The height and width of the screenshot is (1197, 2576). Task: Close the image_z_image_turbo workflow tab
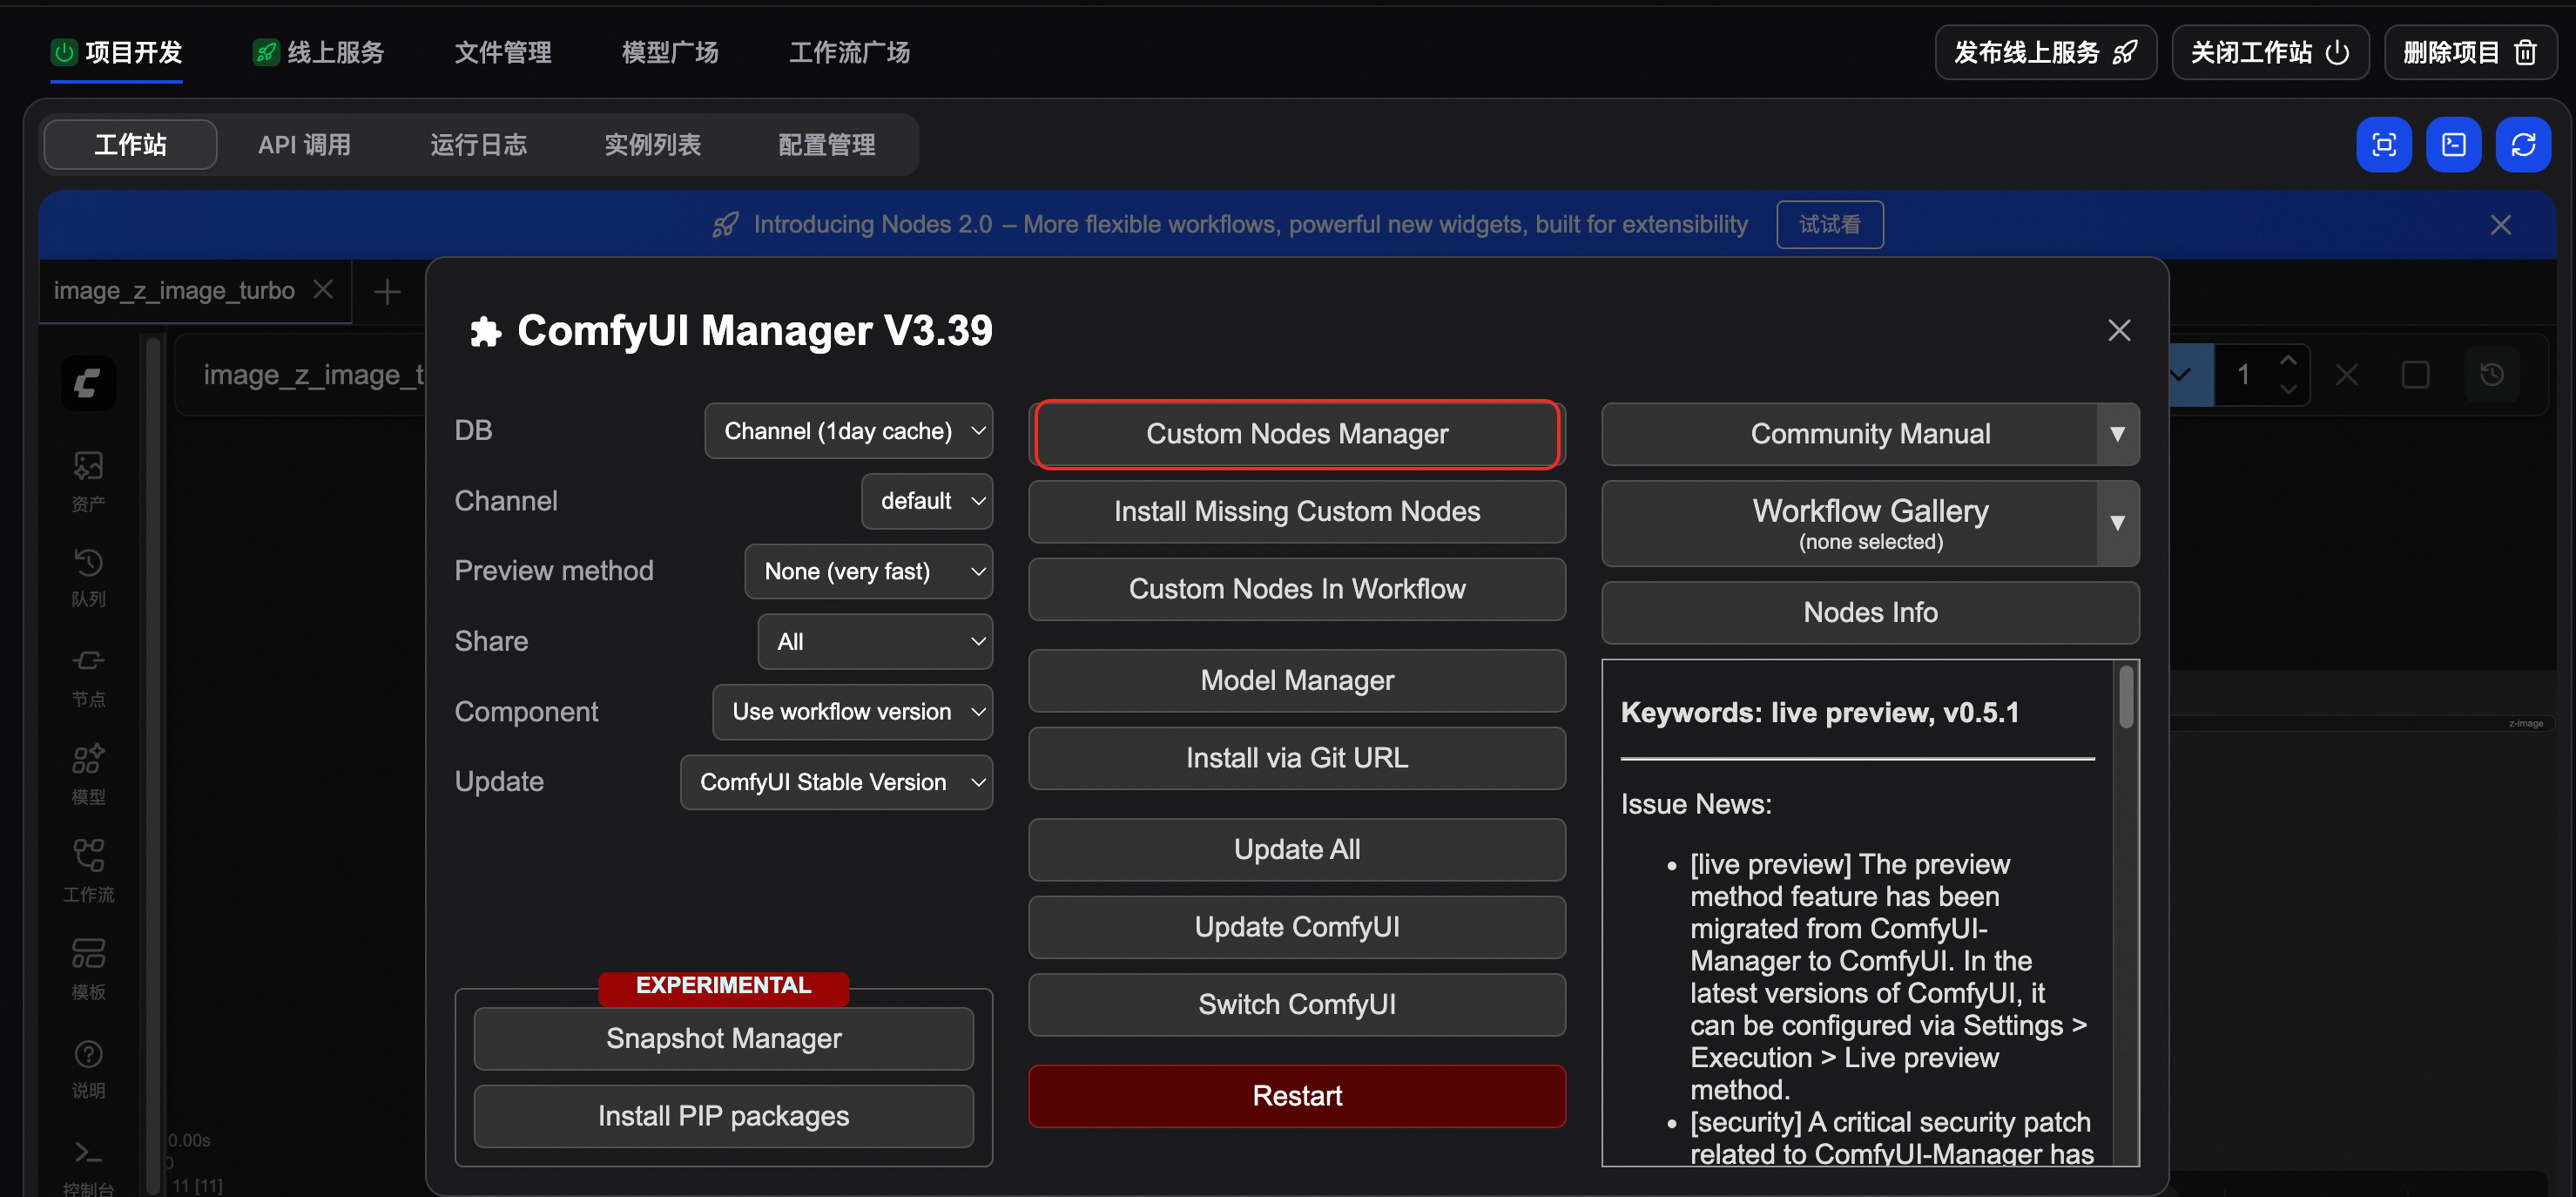(323, 290)
